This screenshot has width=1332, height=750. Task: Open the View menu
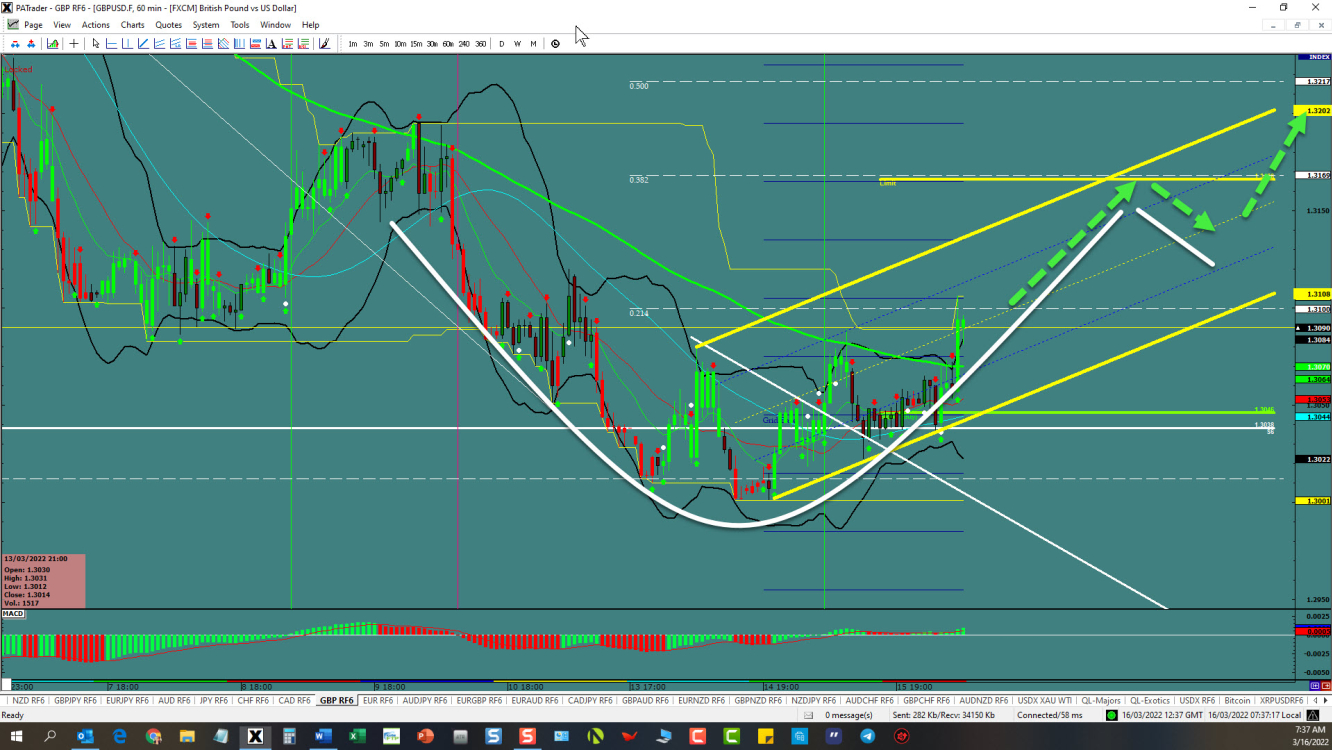pyautogui.click(x=62, y=25)
